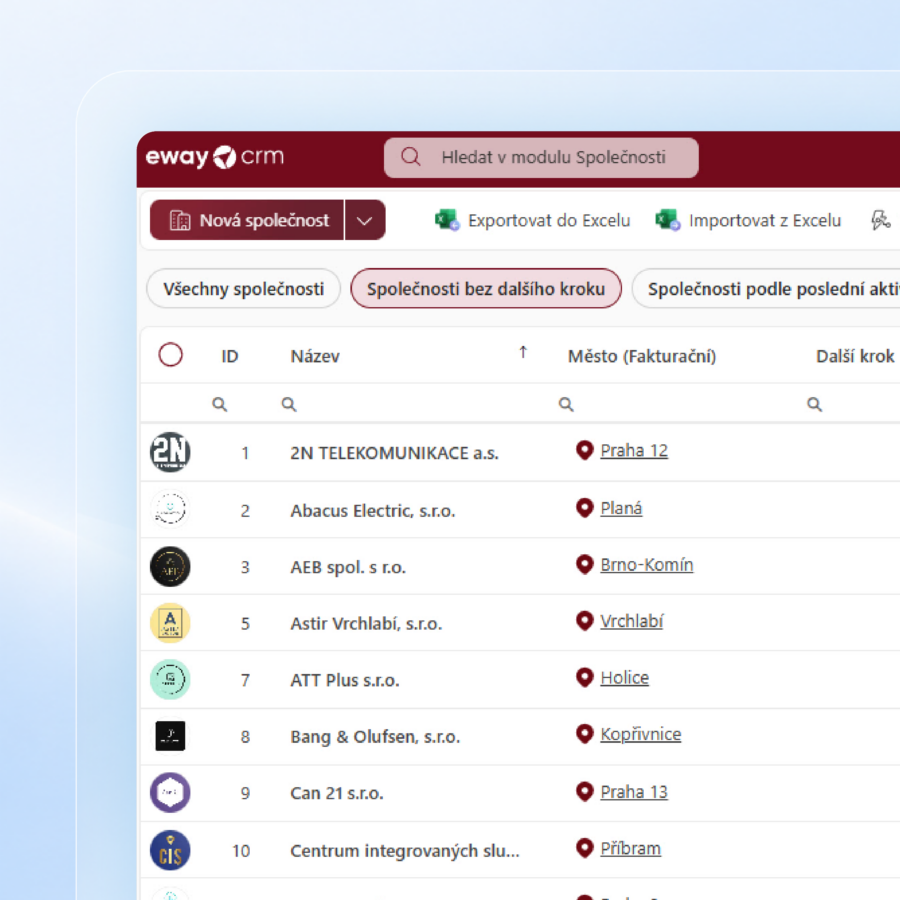Image resolution: width=900 pixels, height=900 pixels.
Task: Expand the Nová společnost dropdown arrow
Action: point(365,220)
